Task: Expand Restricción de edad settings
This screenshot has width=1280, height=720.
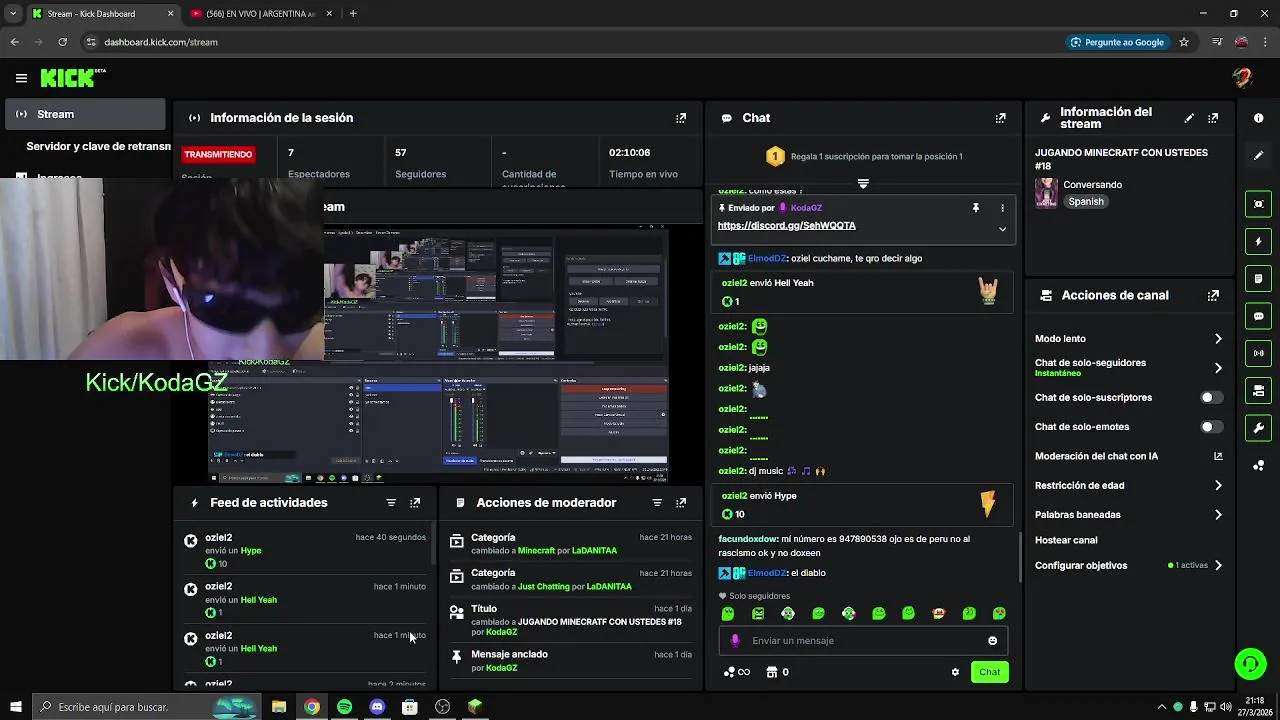Action: [1218, 486]
